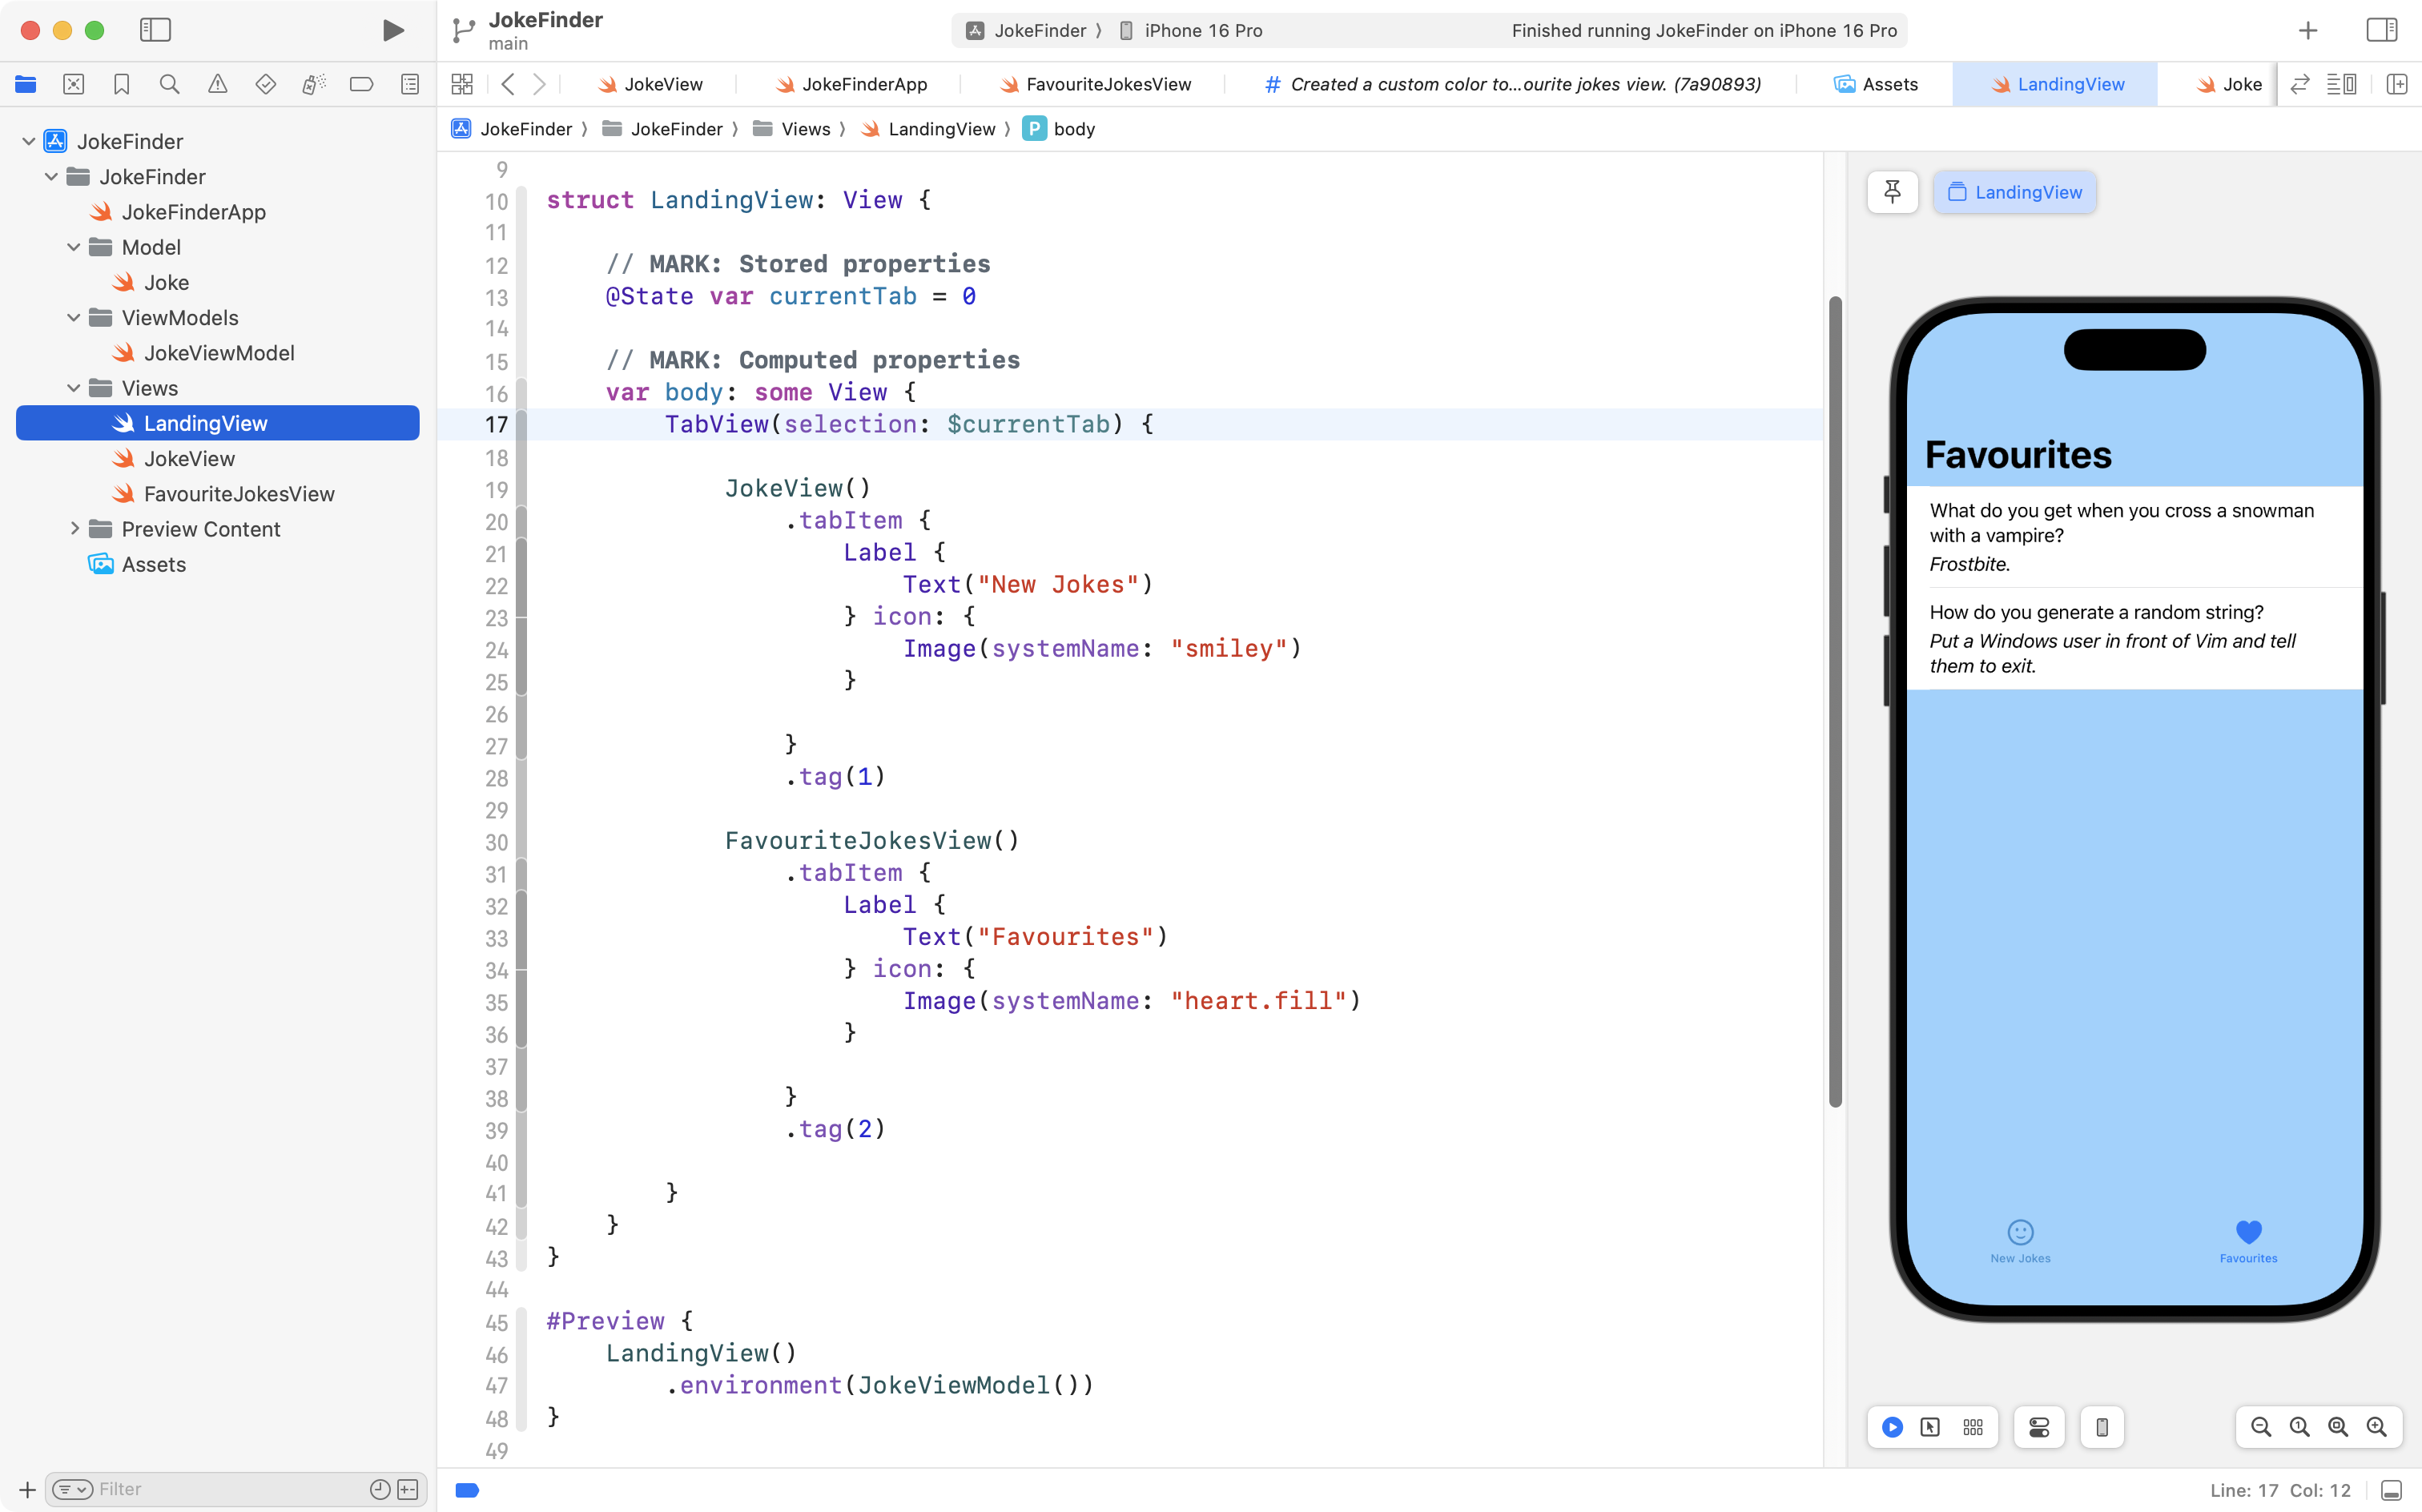
Task: Zoom in the preview canvas
Action: pos(2376,1427)
